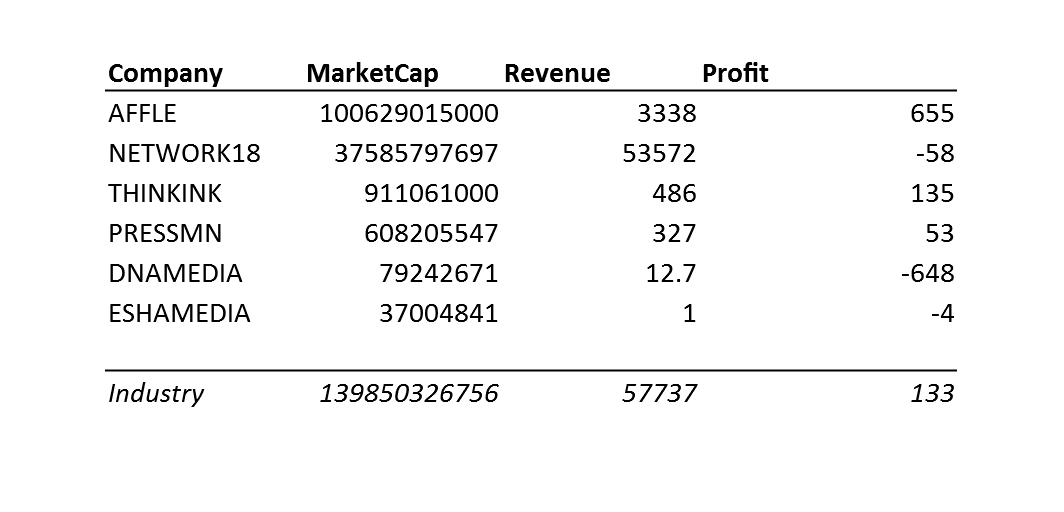Select PRESSMN revenue value 327
The height and width of the screenshot is (512, 1064).
674,233
